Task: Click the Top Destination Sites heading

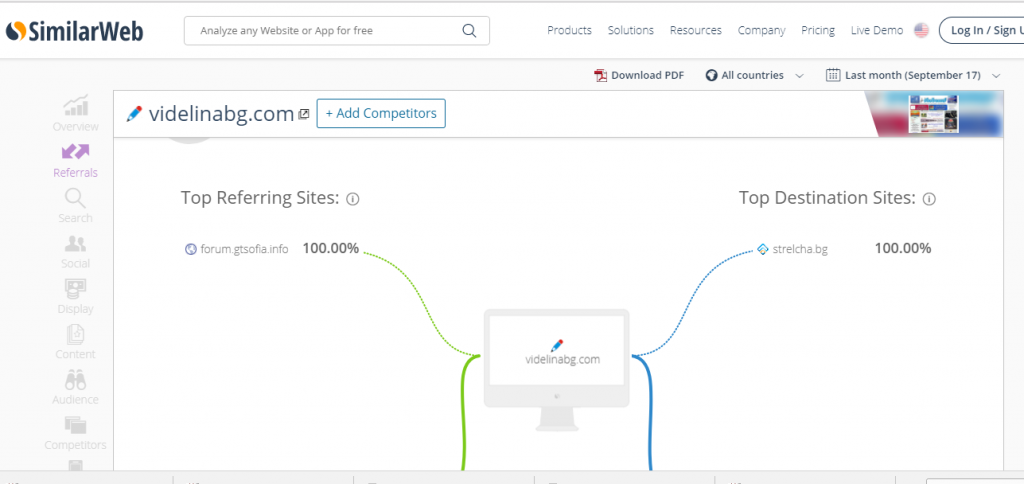Action: 827,198
